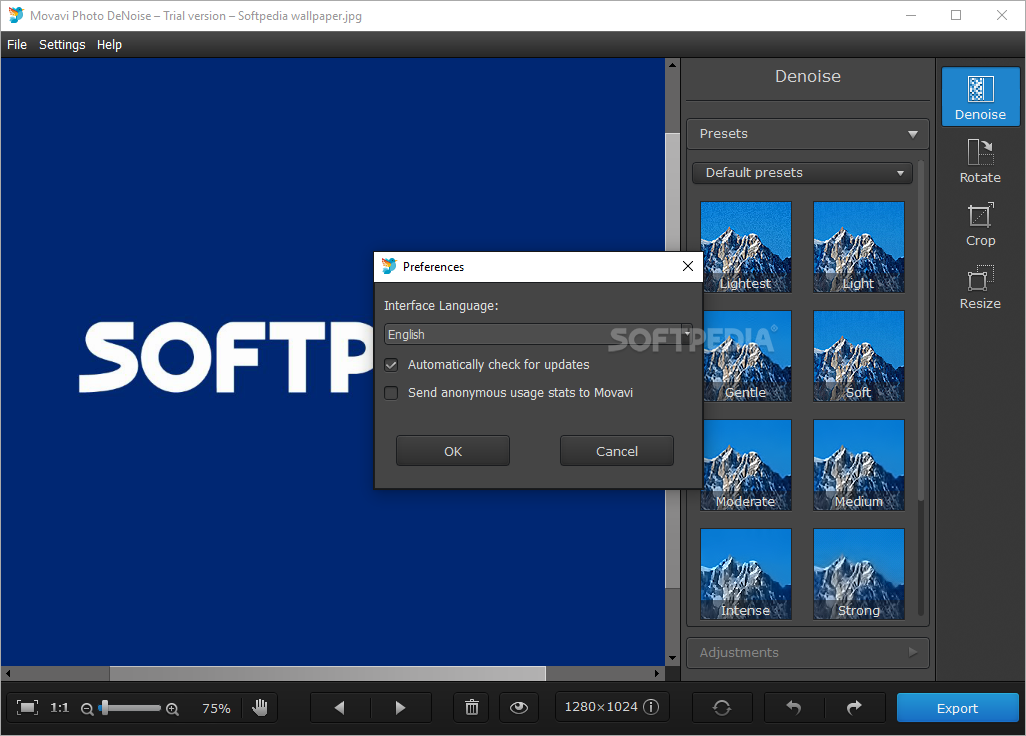Click the presets panel scrollbar
The image size is (1026, 736).
point(921,330)
